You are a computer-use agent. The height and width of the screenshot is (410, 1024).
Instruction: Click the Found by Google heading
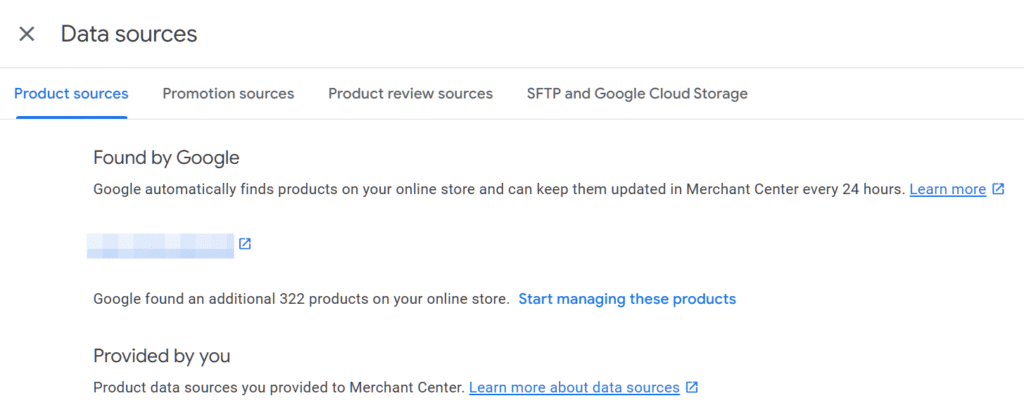[167, 158]
